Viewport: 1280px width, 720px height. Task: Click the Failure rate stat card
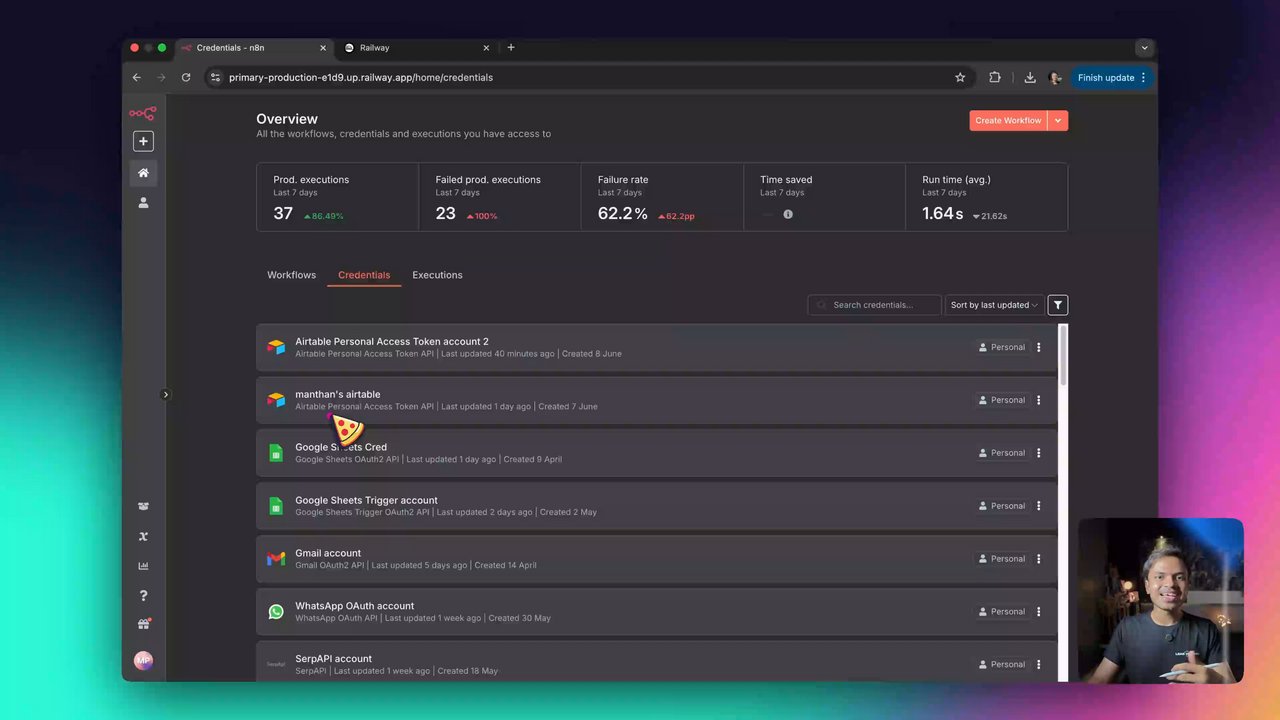(x=662, y=197)
